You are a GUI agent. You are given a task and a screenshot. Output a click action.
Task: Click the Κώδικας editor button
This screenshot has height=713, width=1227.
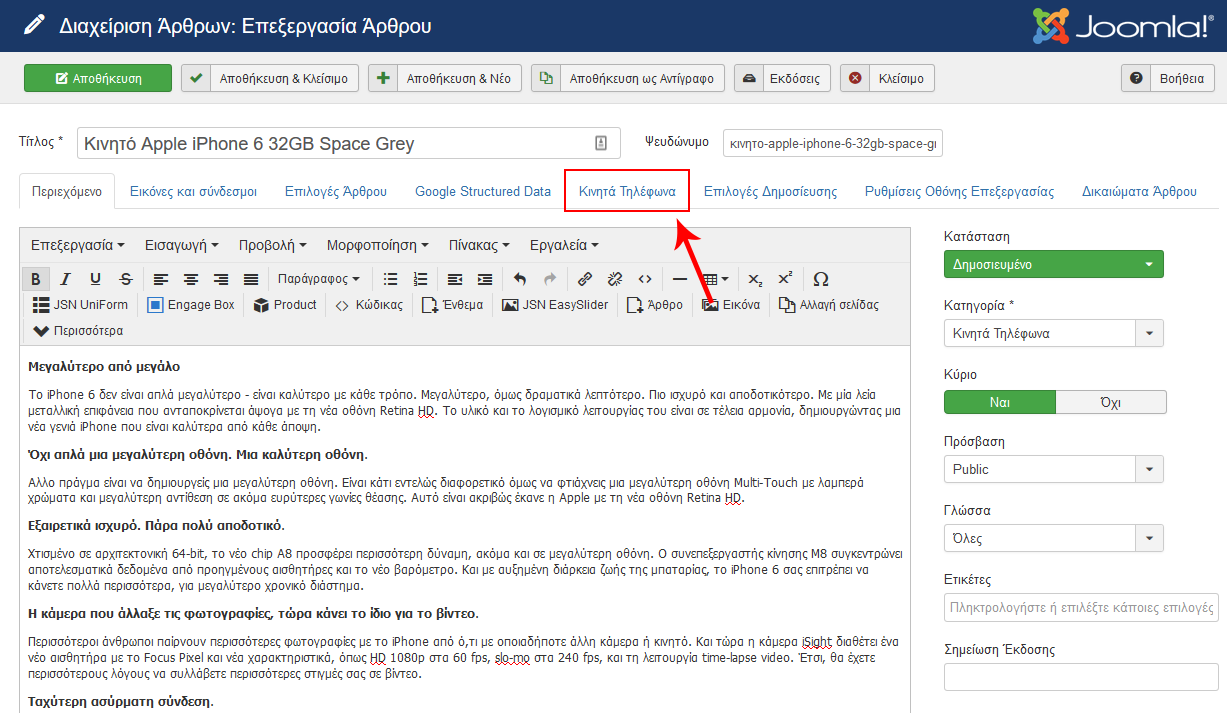(369, 305)
